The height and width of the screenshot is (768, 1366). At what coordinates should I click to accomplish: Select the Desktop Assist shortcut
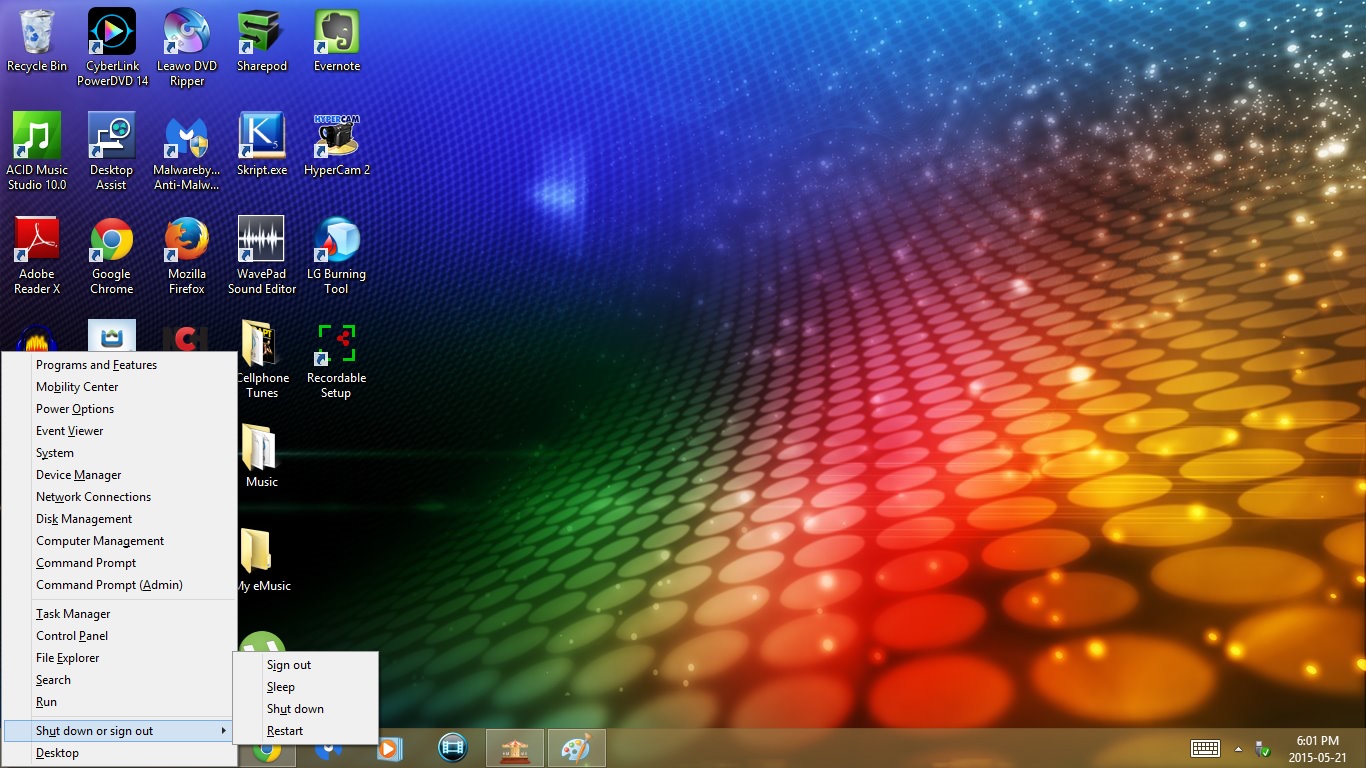click(112, 152)
